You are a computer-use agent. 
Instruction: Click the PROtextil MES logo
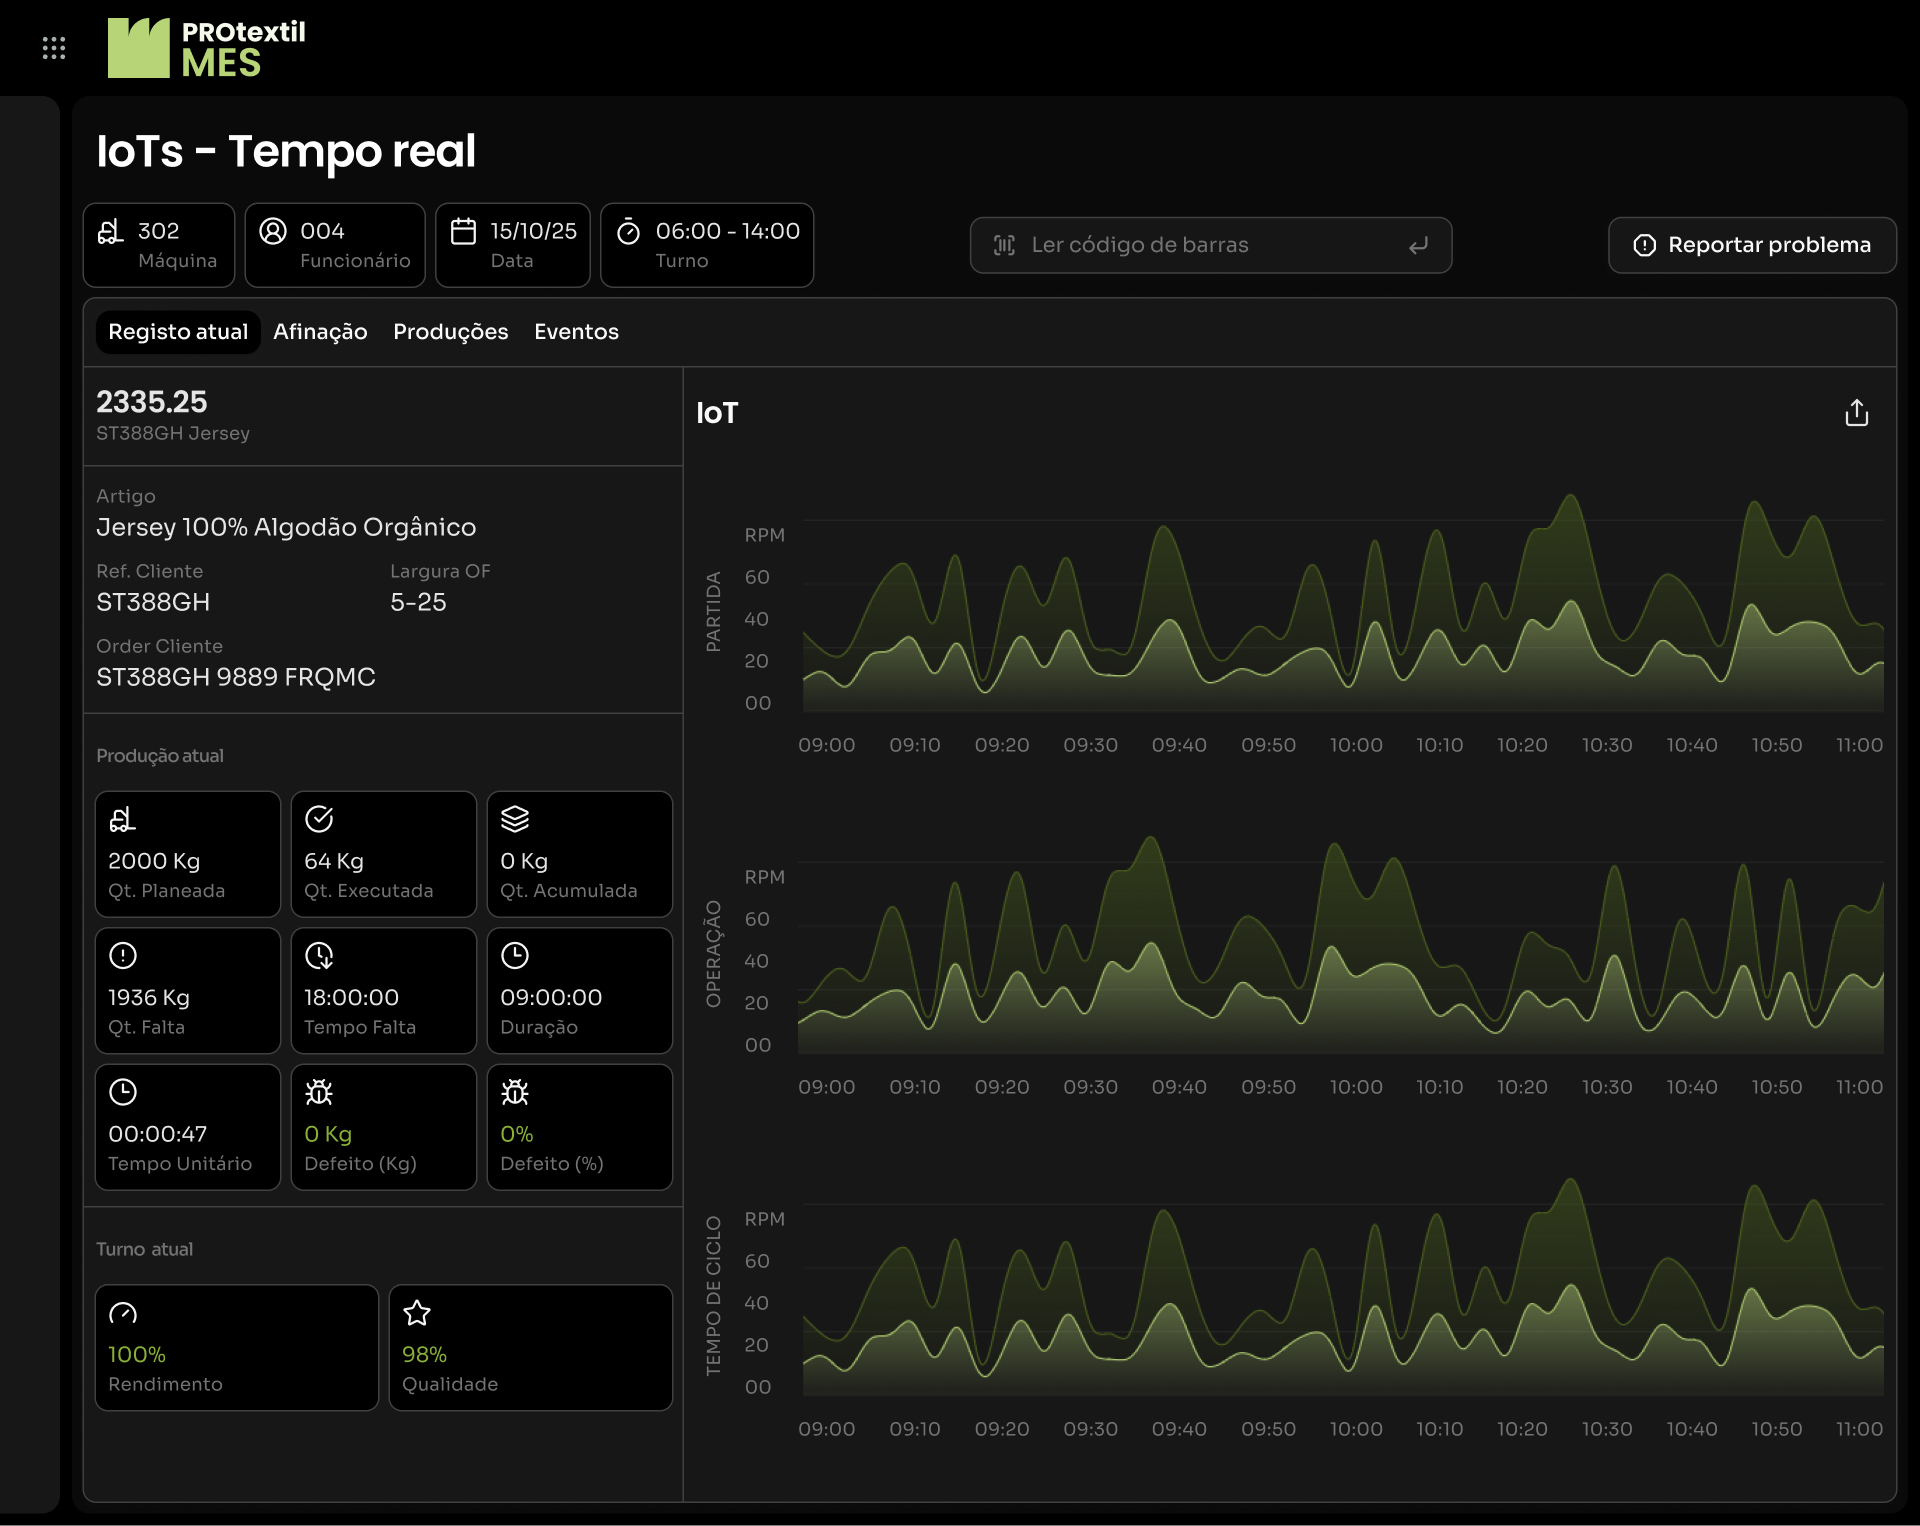click(x=207, y=48)
